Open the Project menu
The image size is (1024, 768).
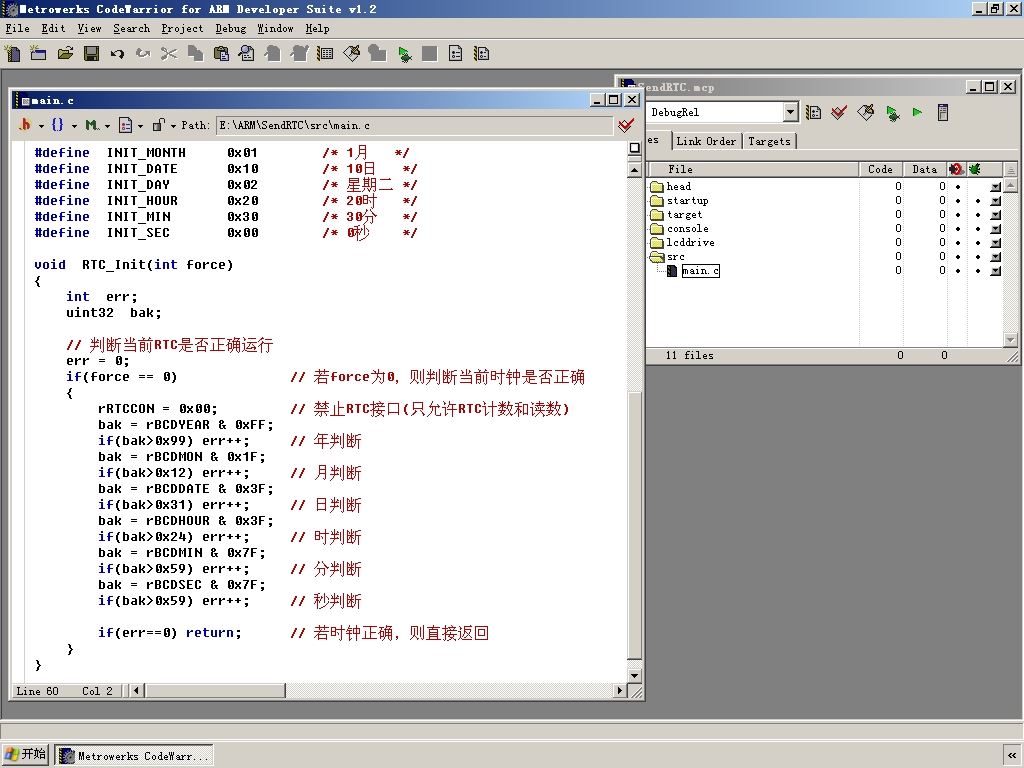tap(182, 29)
